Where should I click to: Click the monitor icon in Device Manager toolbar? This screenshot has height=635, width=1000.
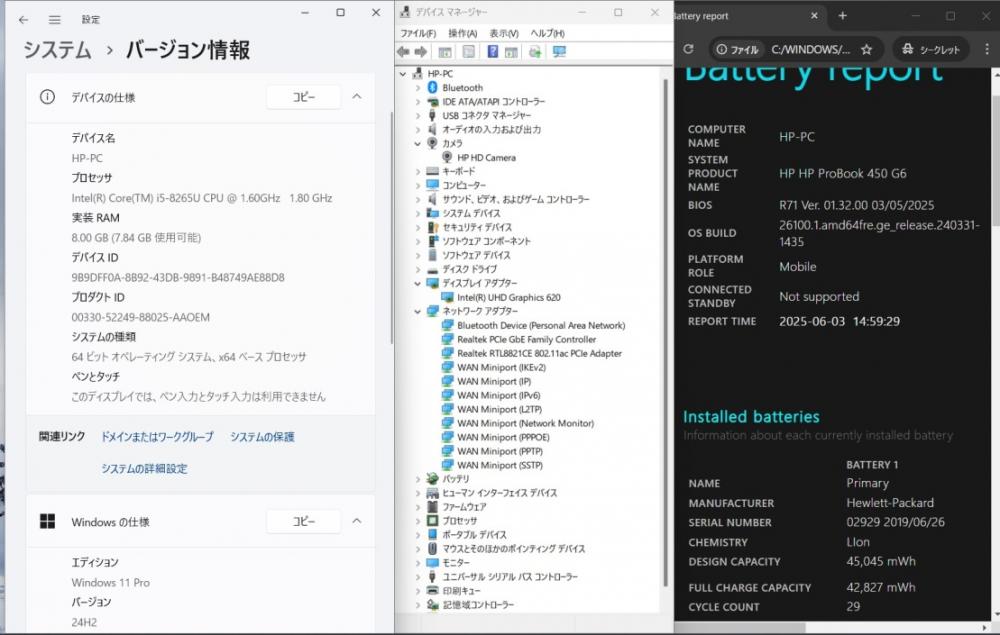pos(559,52)
